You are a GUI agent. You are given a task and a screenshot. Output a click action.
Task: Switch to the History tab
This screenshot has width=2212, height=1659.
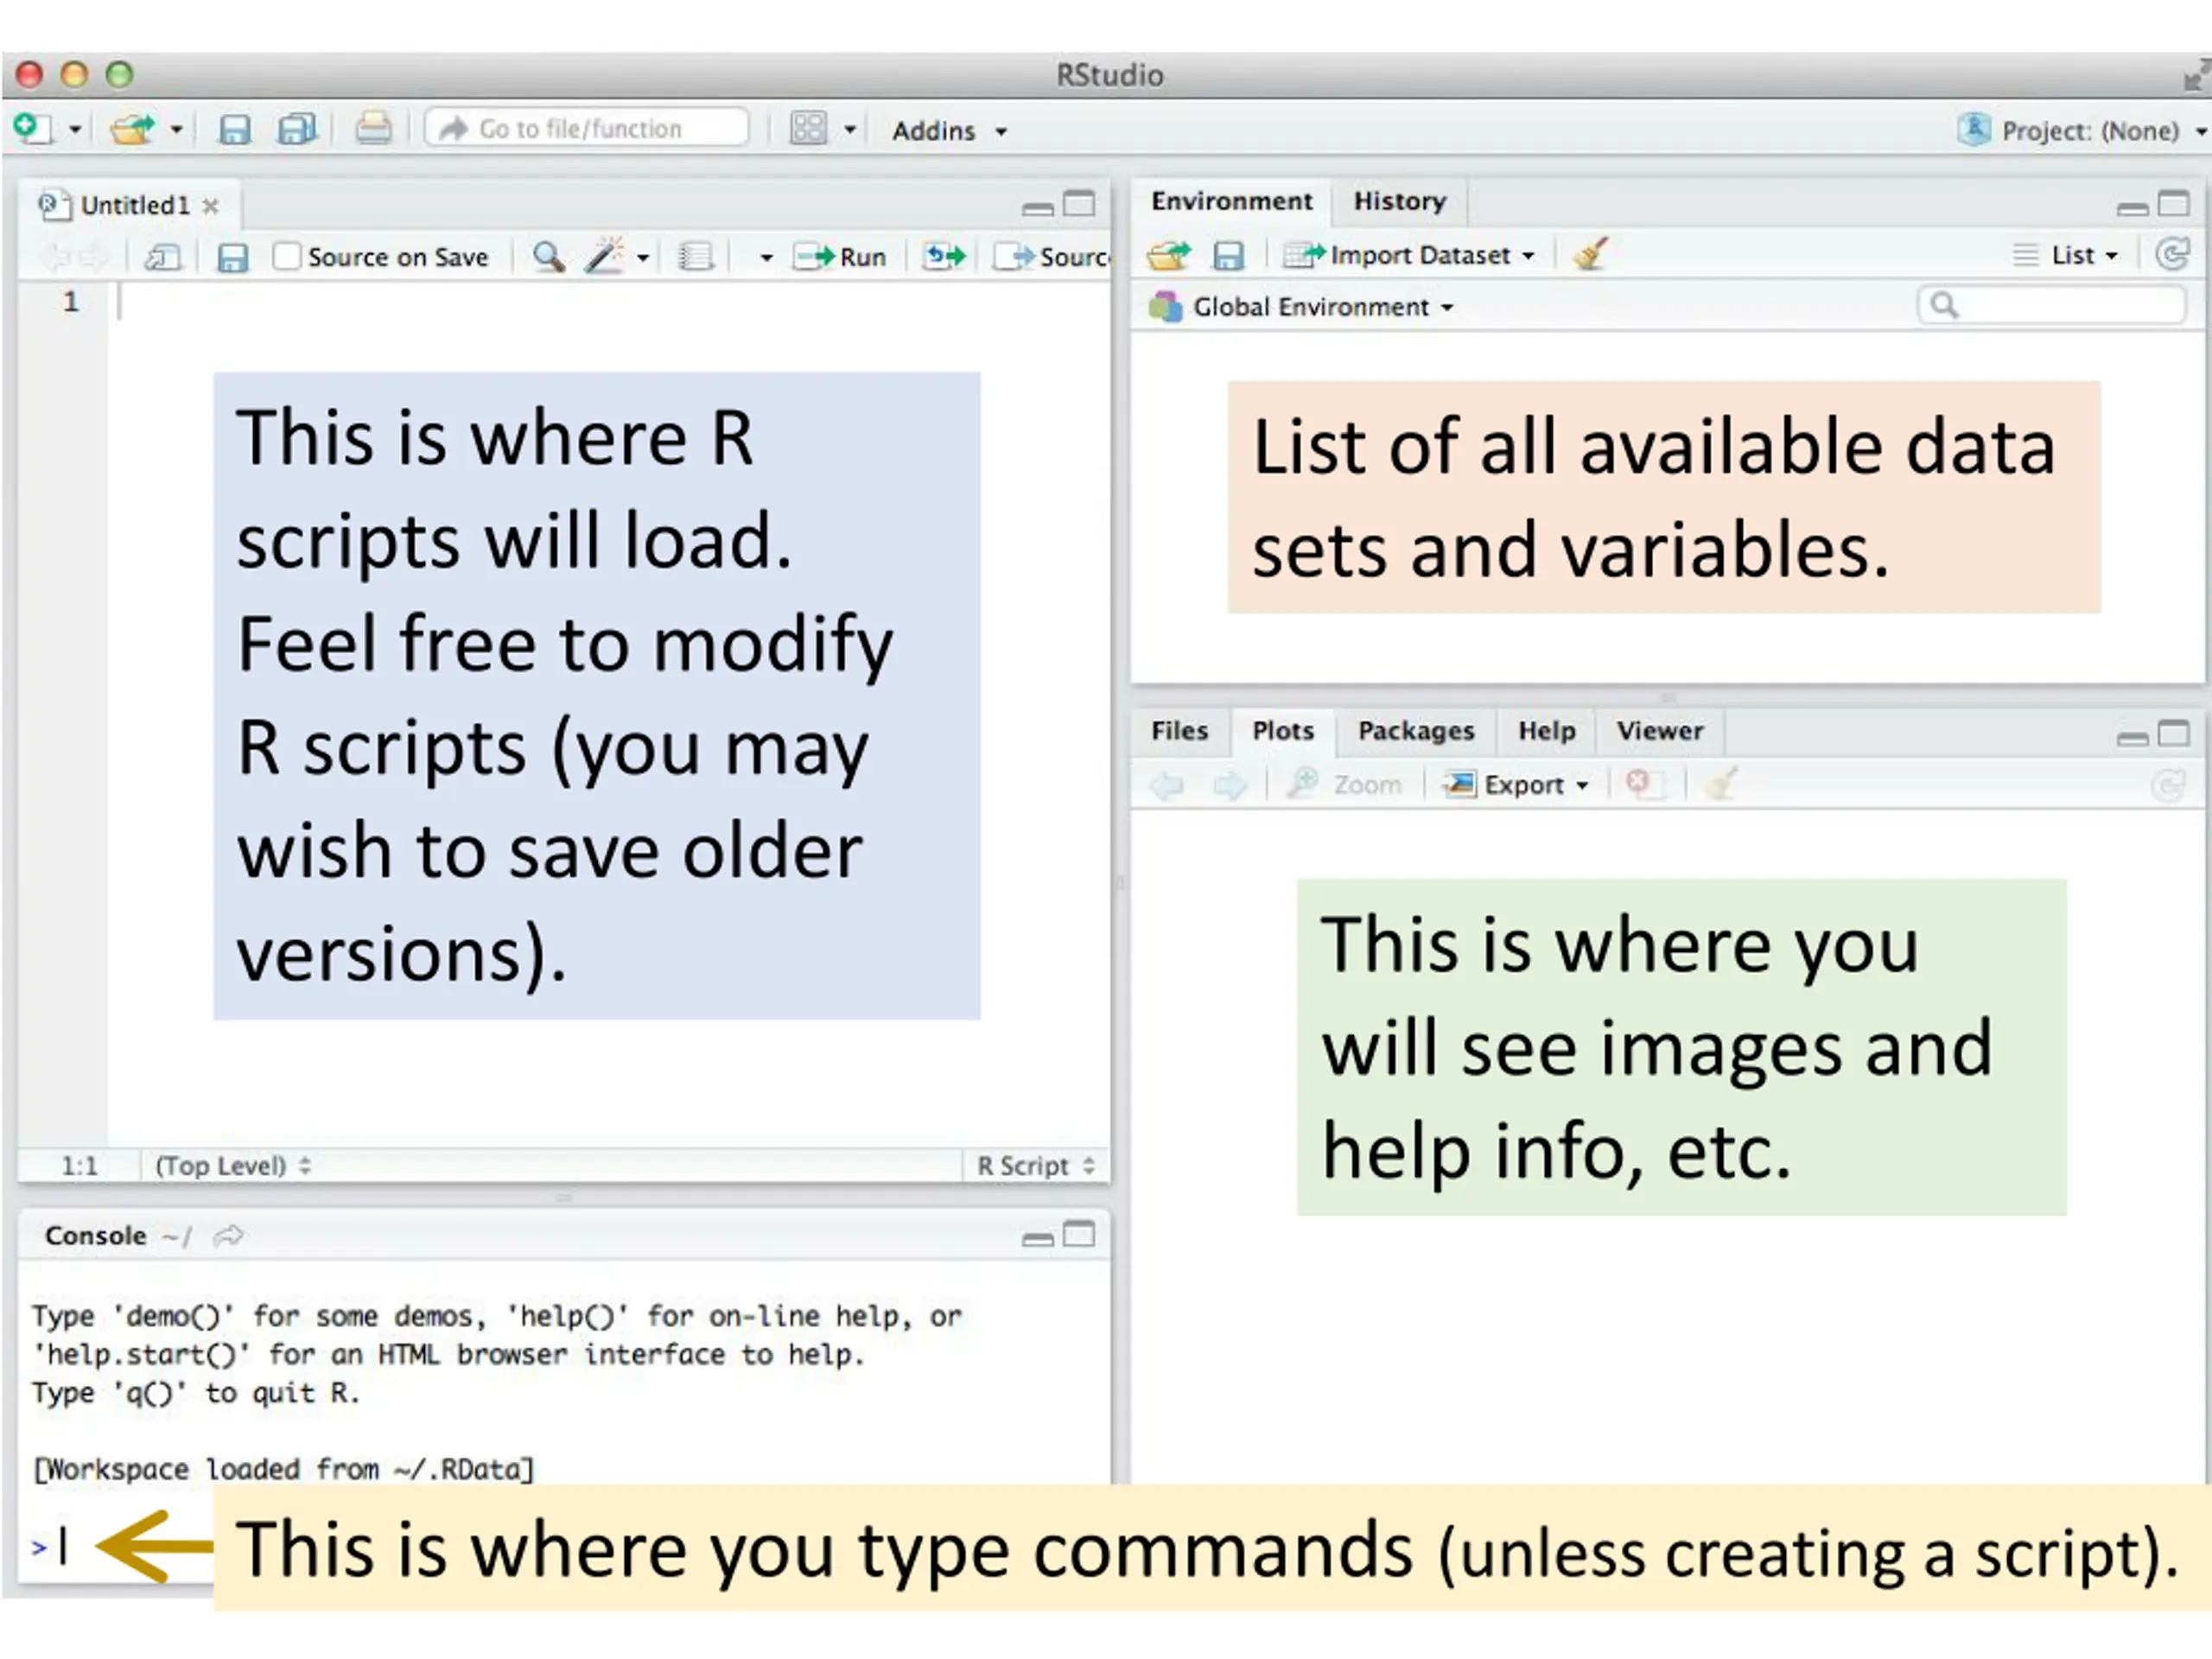click(x=1399, y=201)
